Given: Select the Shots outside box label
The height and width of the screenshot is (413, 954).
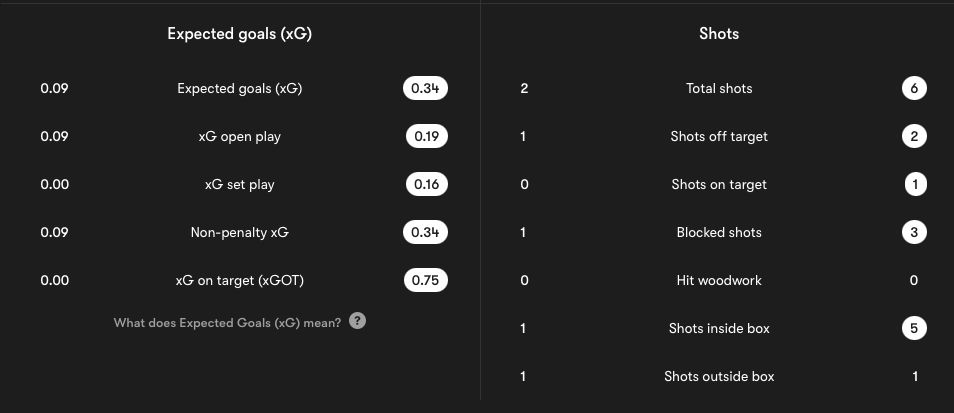Looking at the screenshot, I should pyautogui.click(x=719, y=377).
